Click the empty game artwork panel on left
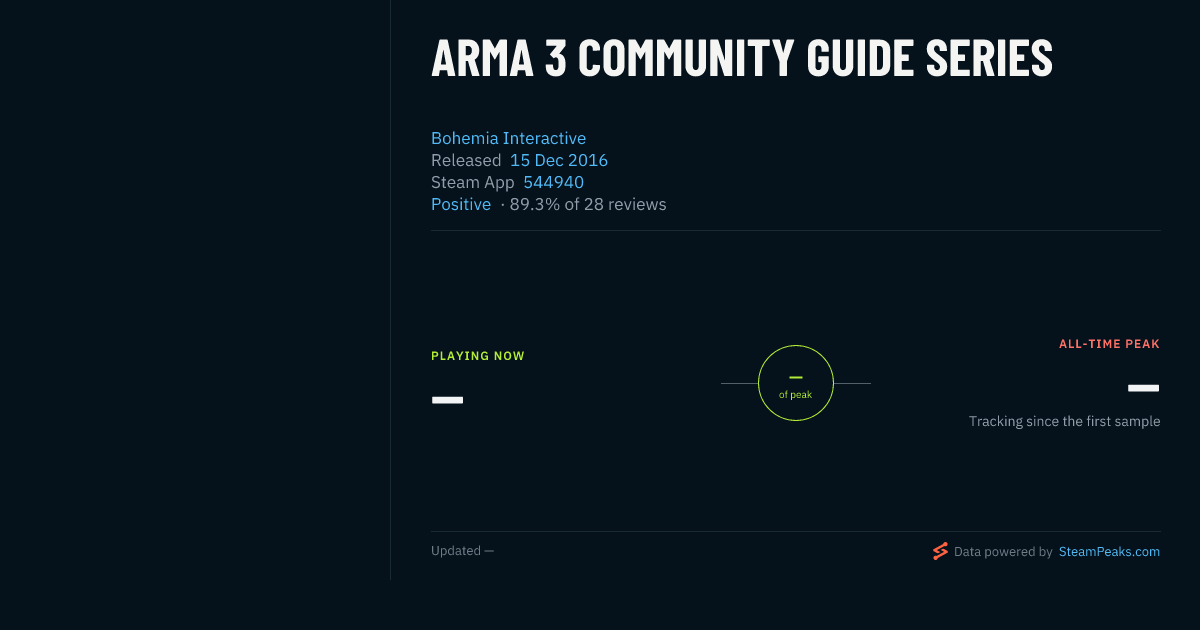Screen dimensions: 1200x630 point(195,290)
